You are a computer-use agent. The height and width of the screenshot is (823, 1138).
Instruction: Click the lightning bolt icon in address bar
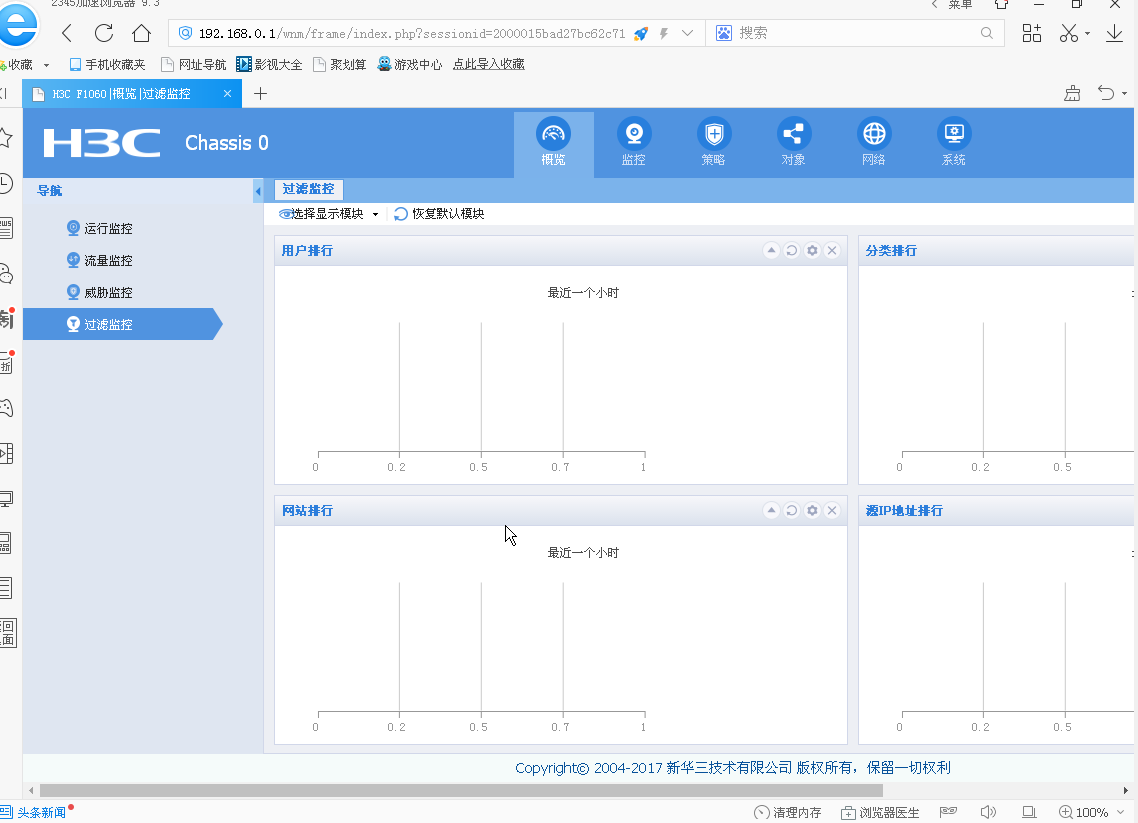pos(663,33)
